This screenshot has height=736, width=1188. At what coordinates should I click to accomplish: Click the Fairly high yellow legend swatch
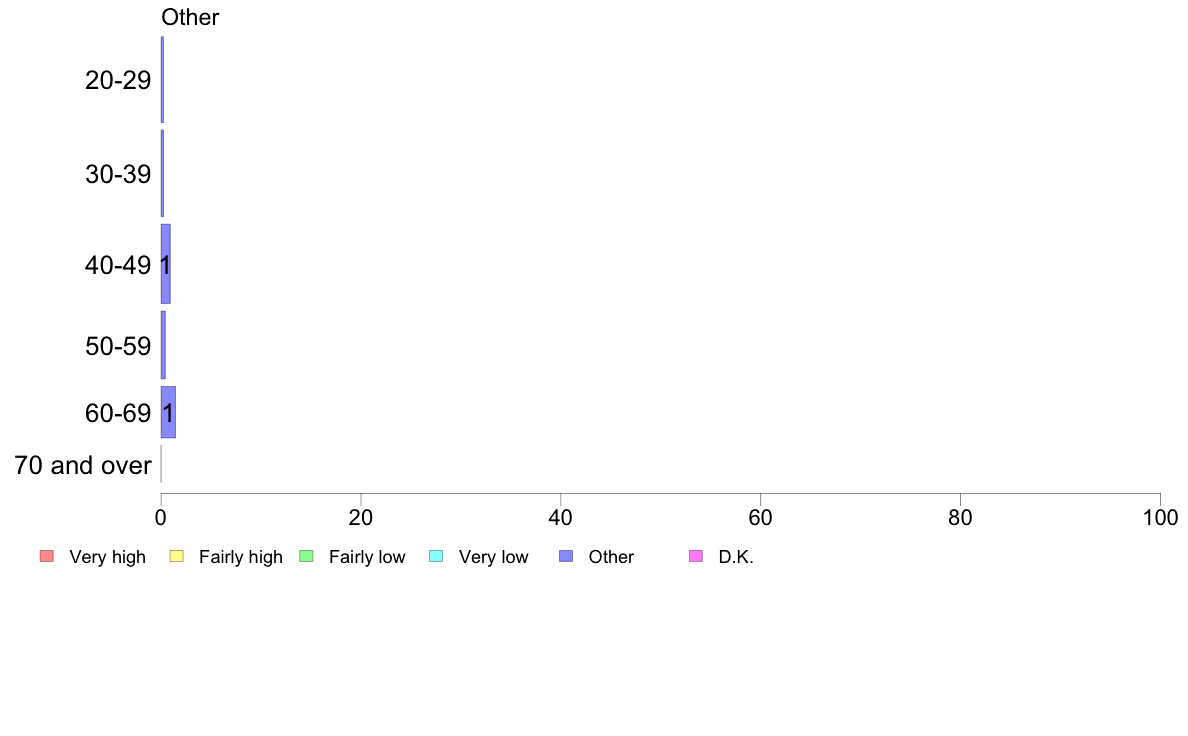tap(177, 556)
